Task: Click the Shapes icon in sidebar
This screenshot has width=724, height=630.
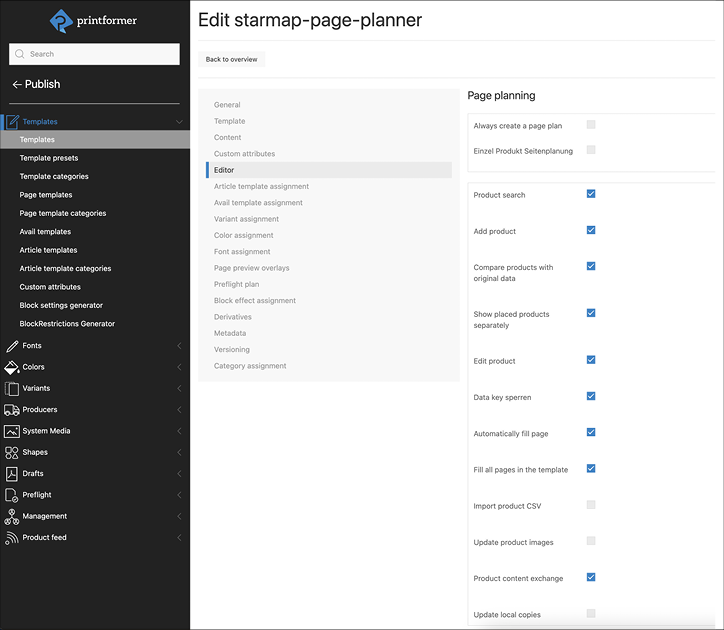Action: [x=12, y=453]
